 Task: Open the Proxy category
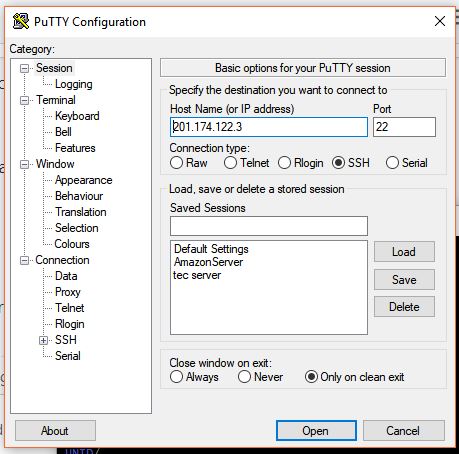tap(68, 292)
